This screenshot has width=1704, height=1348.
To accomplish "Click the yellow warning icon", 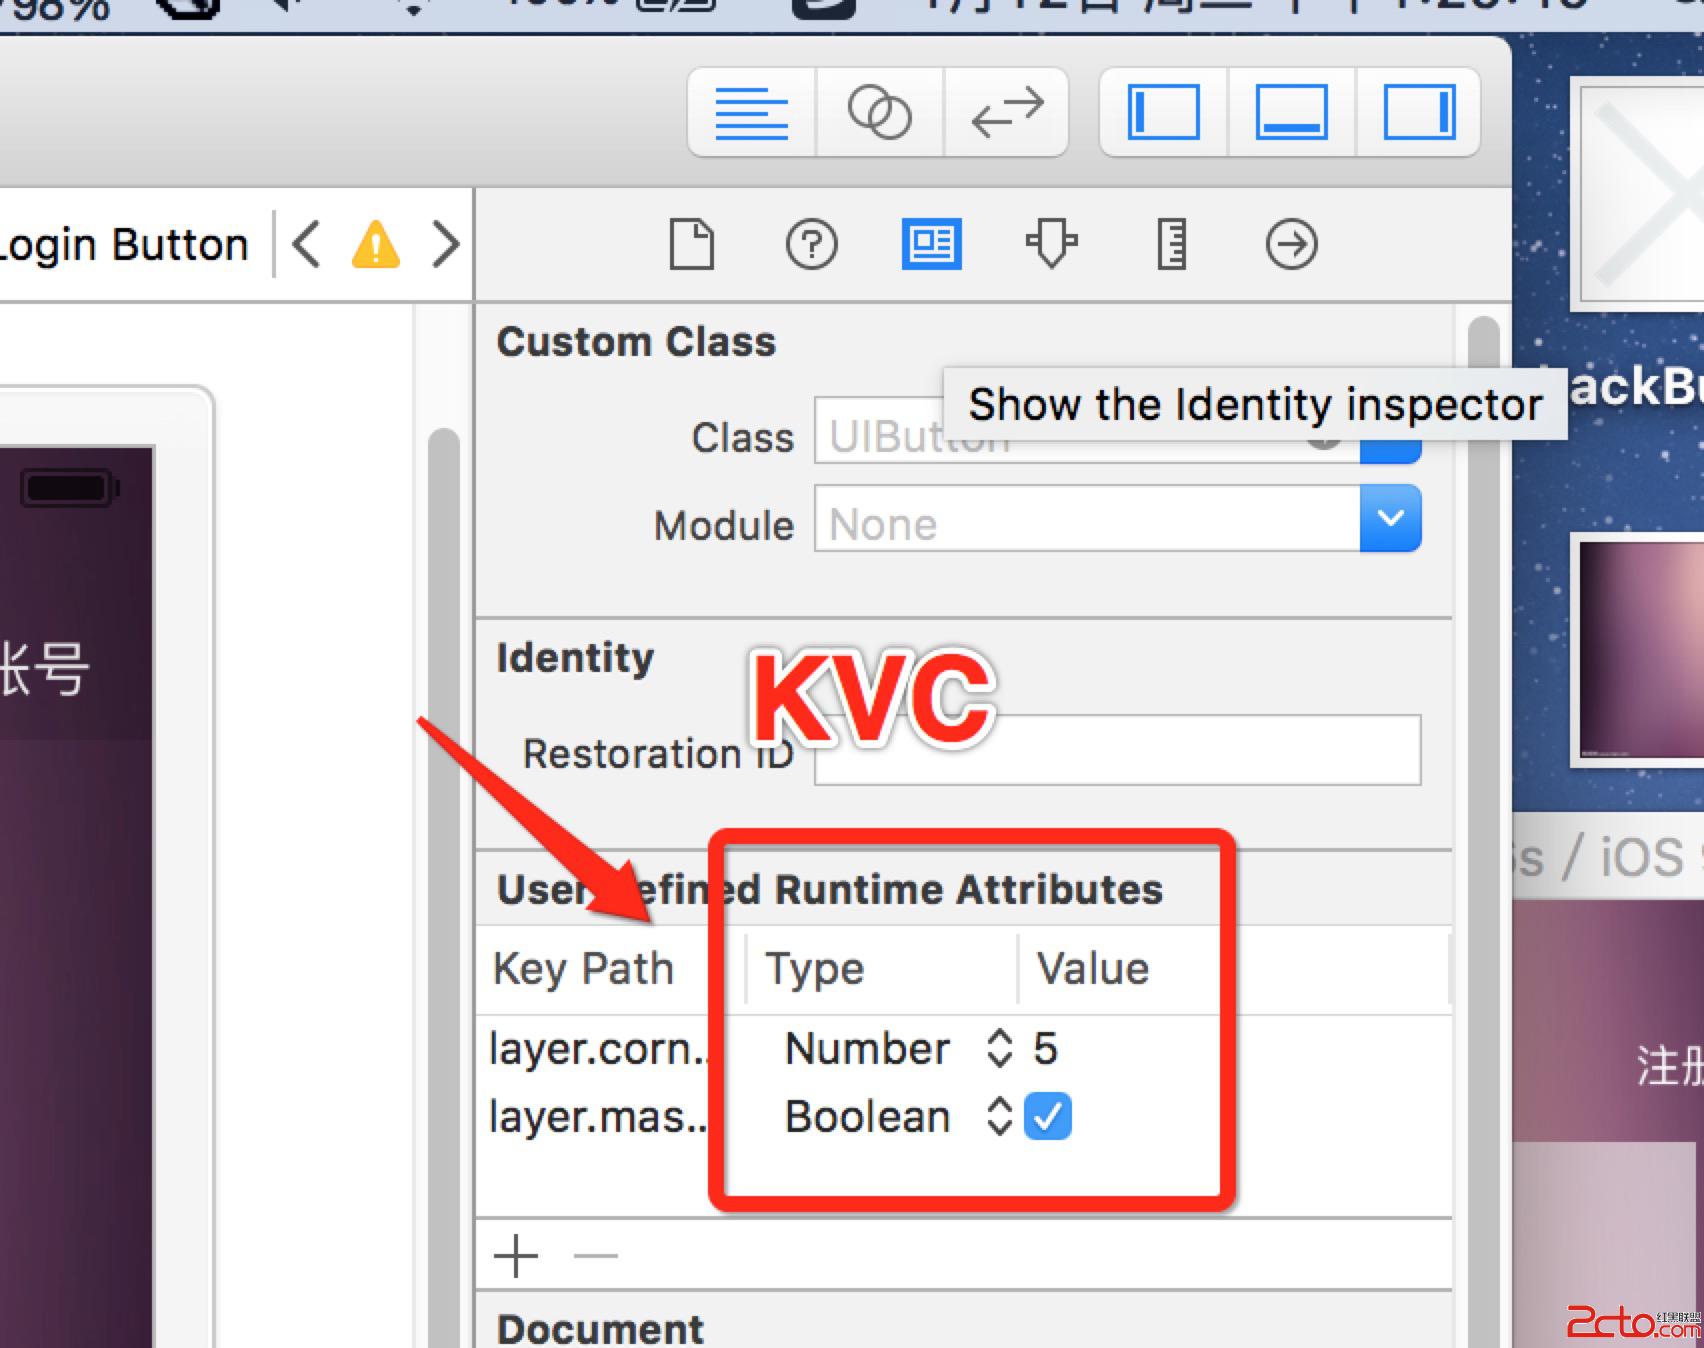I will coord(376,245).
